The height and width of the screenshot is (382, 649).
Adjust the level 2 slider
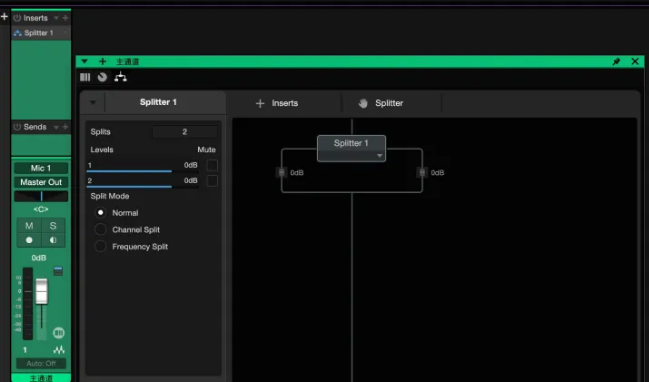142,186
